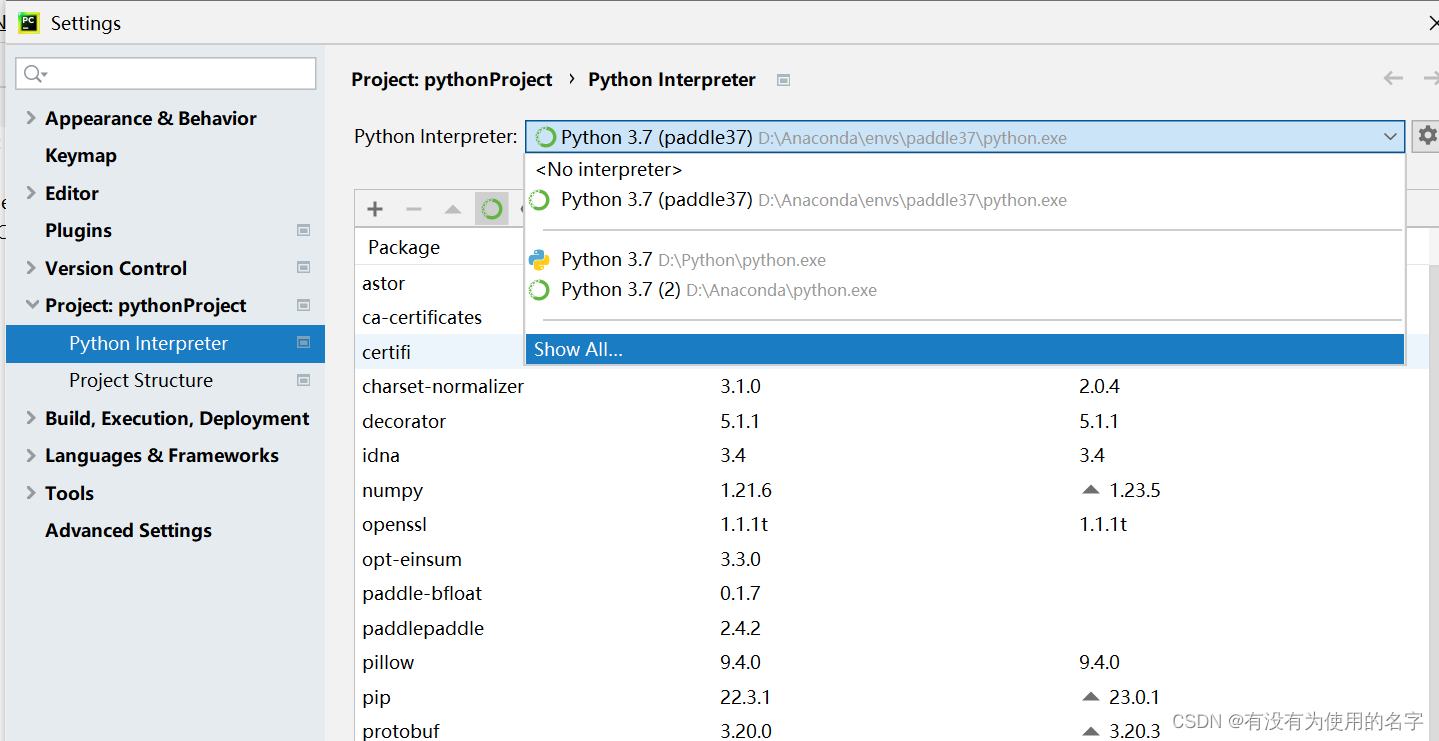Click the icon beside Project Structure row

pyautogui.click(x=304, y=380)
